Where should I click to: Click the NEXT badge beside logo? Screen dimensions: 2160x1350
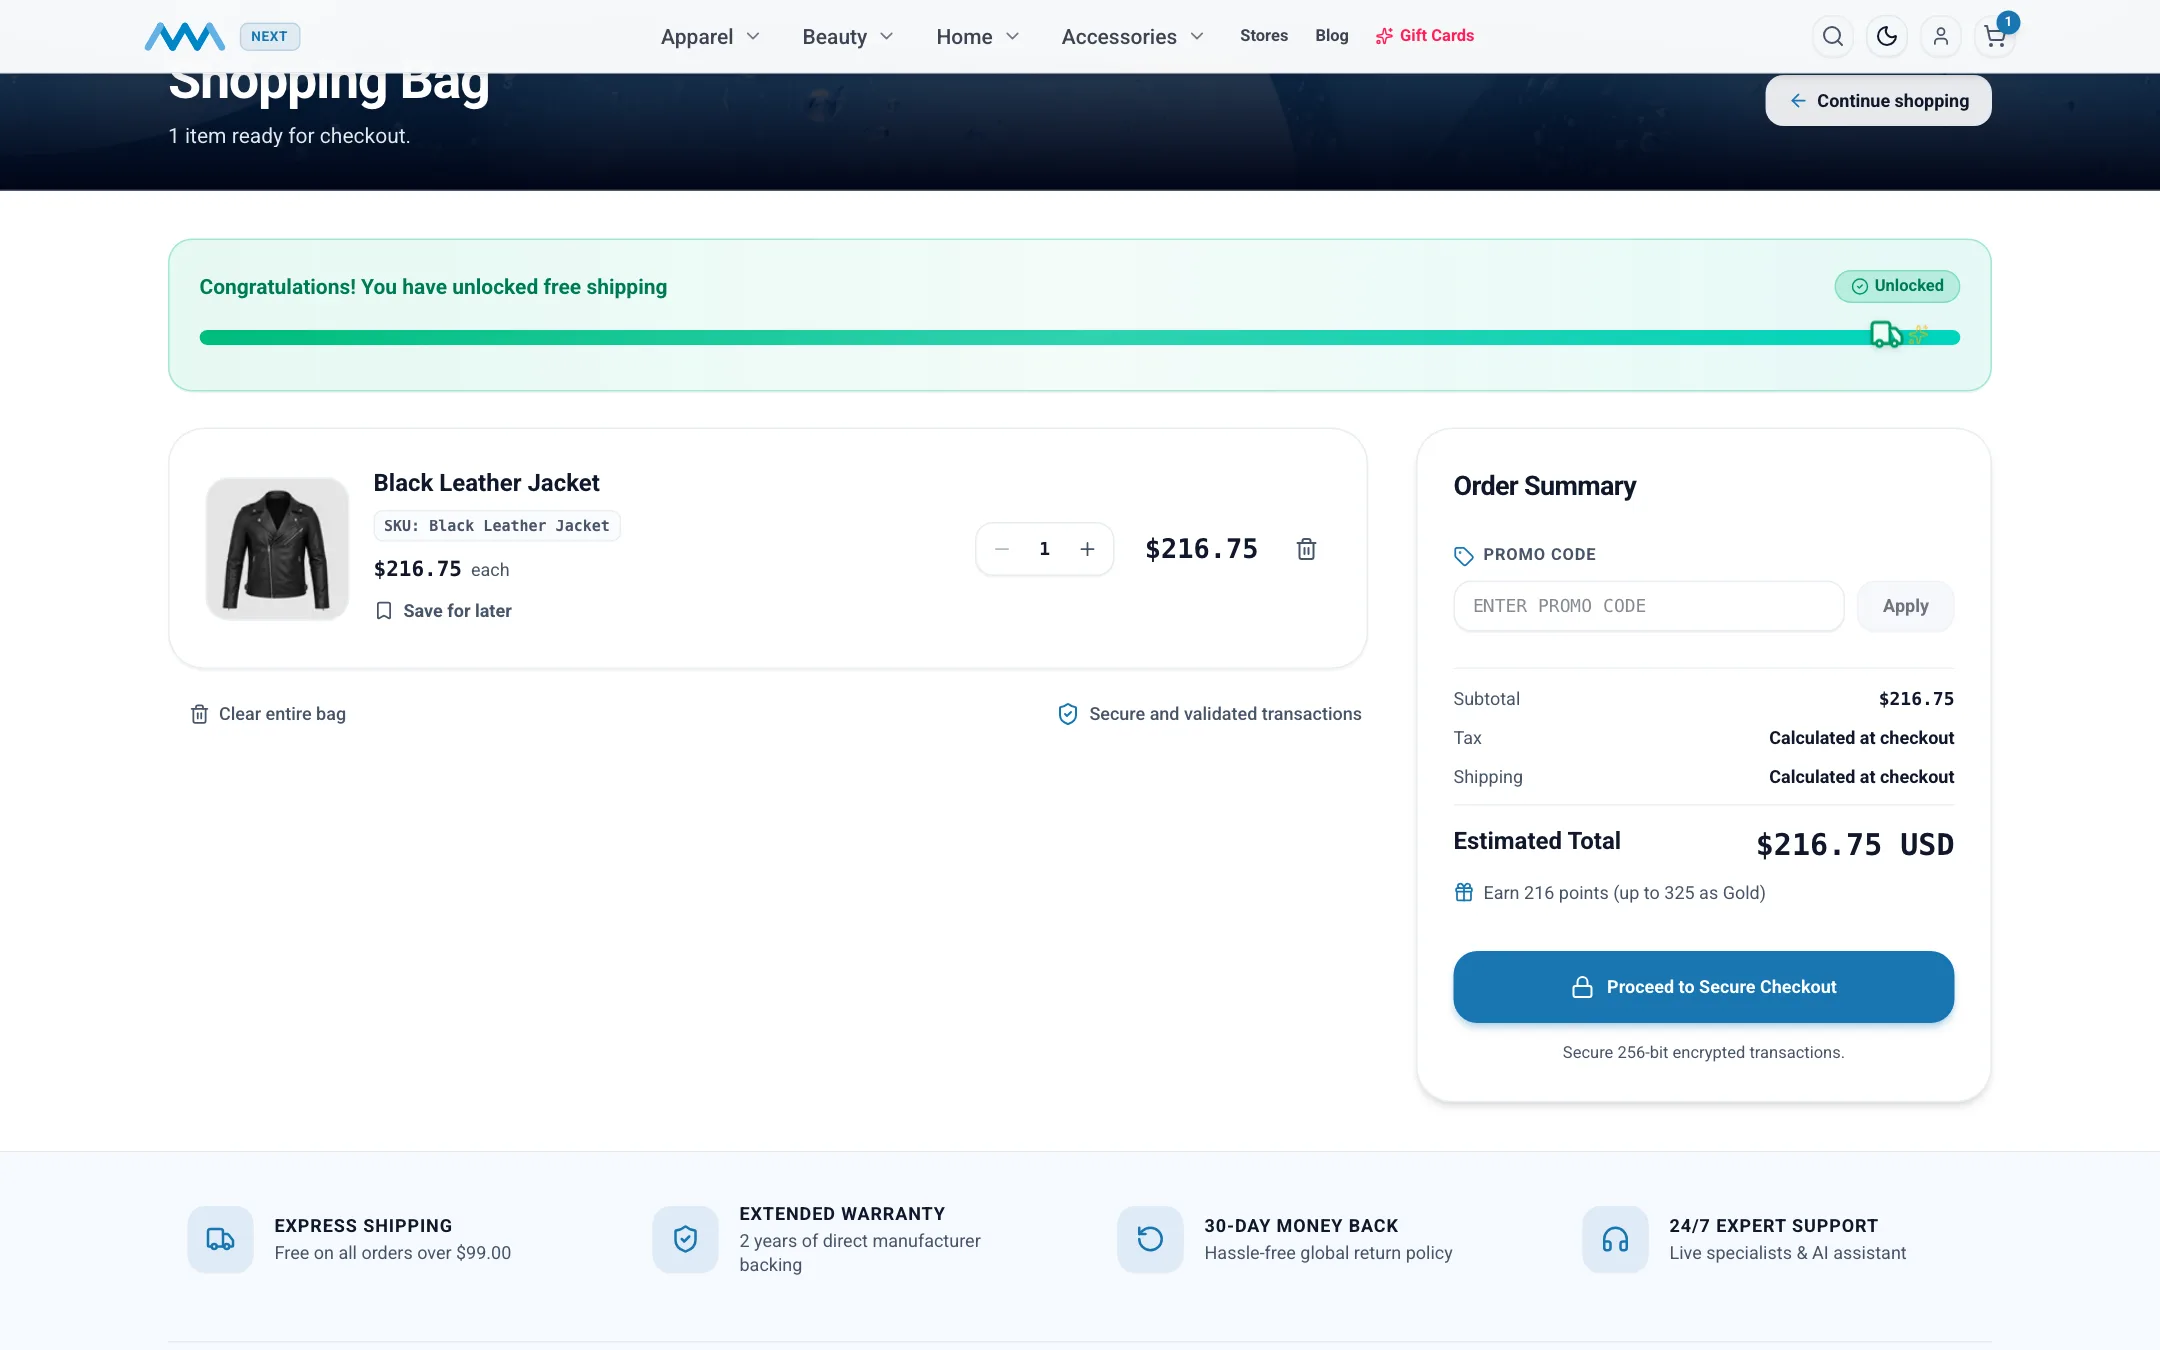point(269,37)
